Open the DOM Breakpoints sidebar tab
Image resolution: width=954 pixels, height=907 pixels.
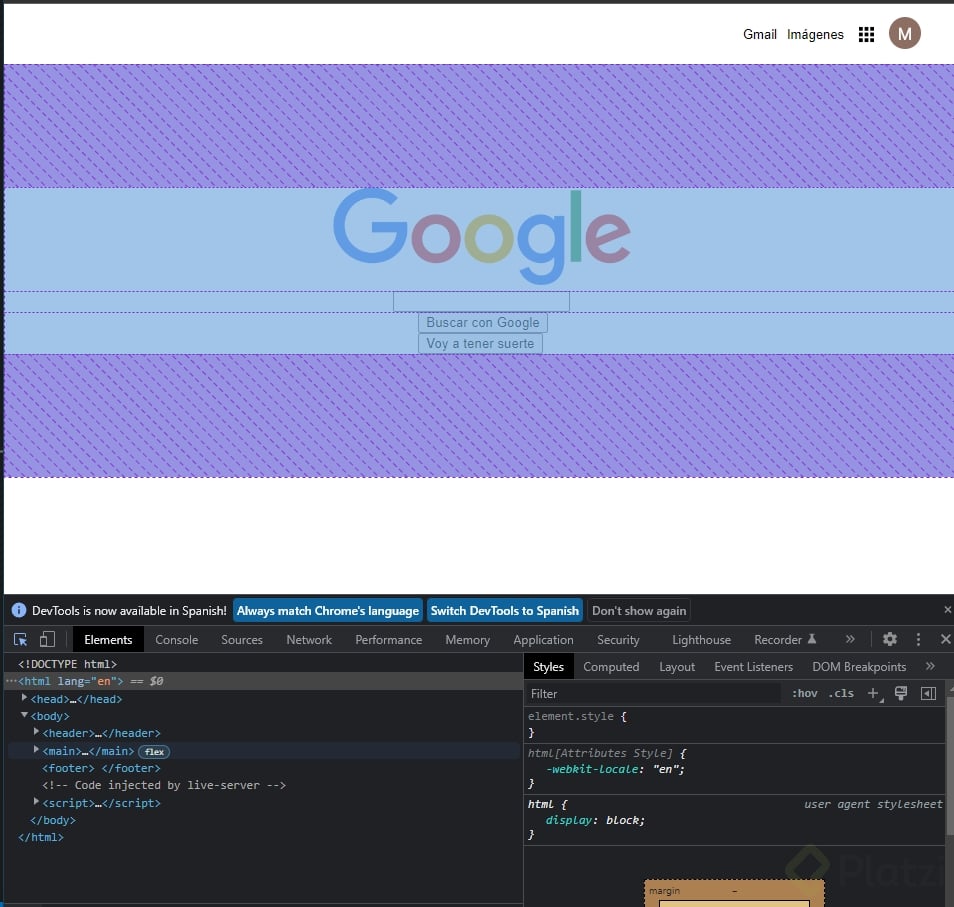pos(858,667)
